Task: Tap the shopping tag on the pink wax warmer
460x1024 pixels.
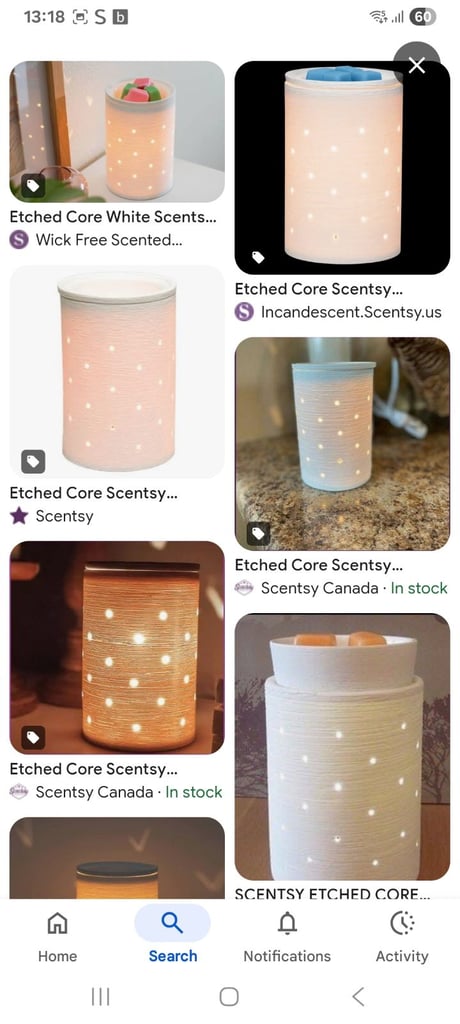Action: (33, 187)
